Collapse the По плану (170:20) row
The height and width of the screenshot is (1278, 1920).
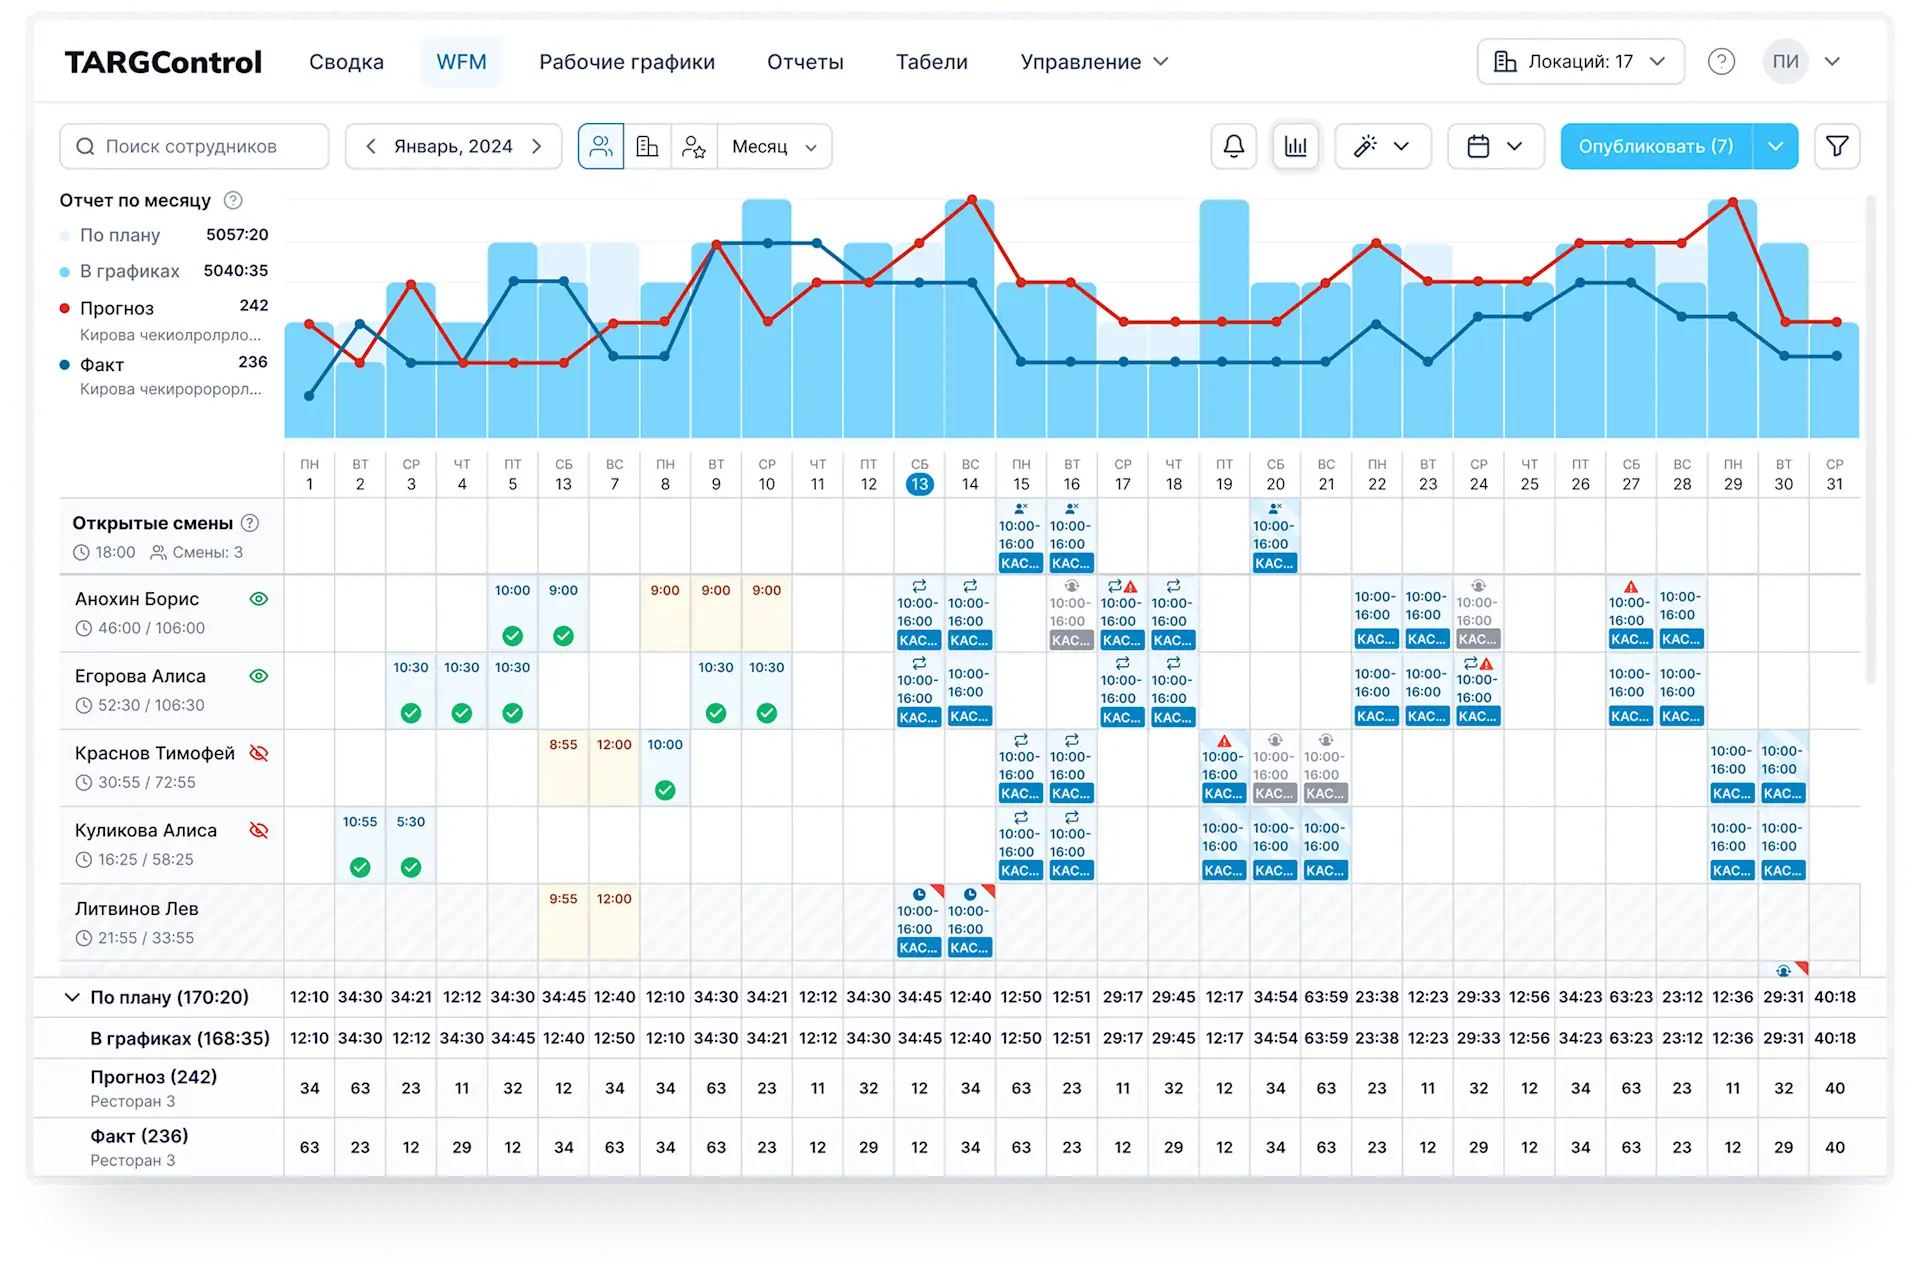click(x=72, y=997)
